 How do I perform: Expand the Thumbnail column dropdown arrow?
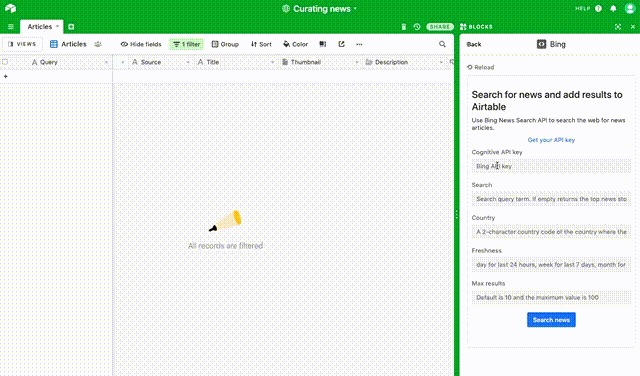point(357,62)
